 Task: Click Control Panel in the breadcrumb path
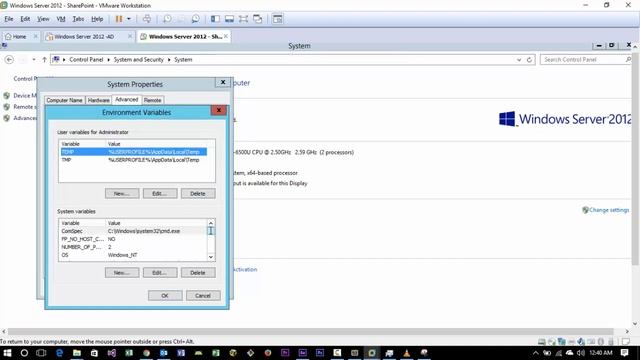(x=86, y=60)
